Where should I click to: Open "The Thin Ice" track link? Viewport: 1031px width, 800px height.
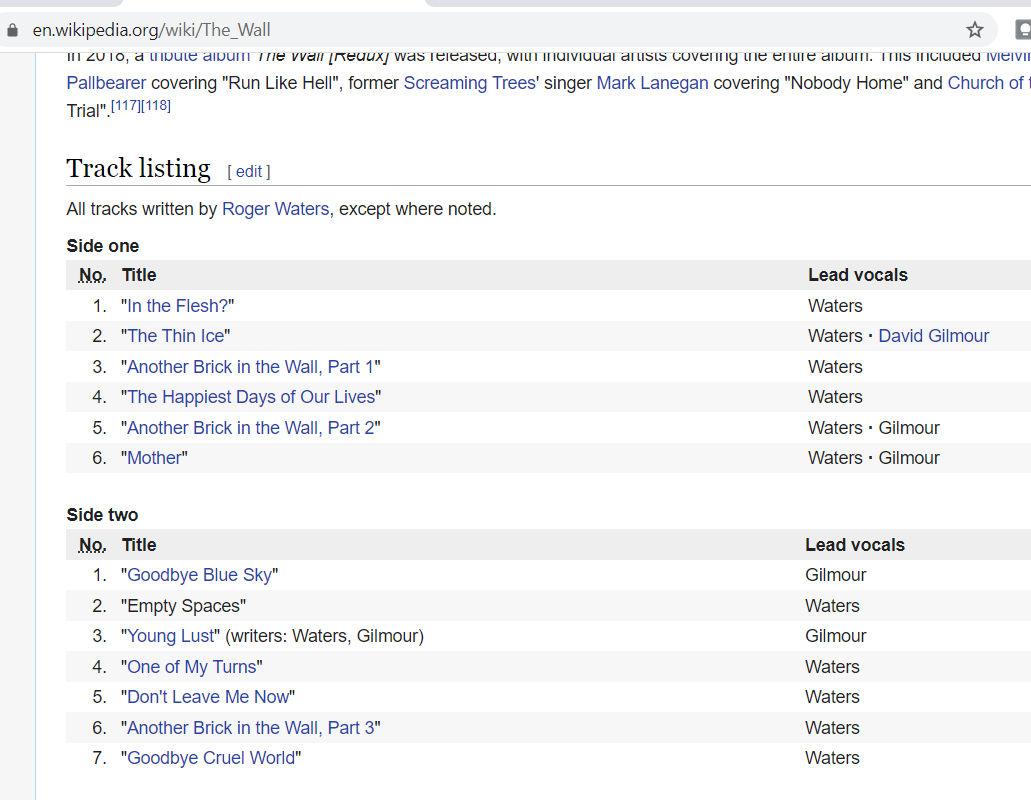(176, 336)
